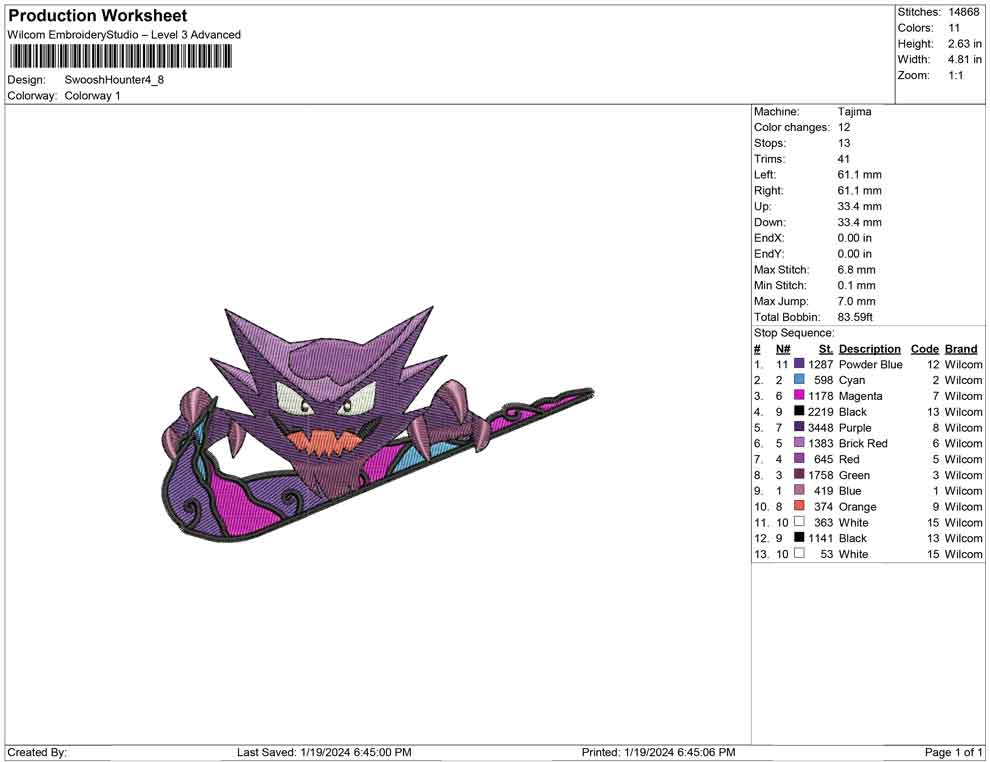This screenshot has width=990, height=762.
Task: Click the 'Page 1 of 1' footer text
Action: point(953,752)
